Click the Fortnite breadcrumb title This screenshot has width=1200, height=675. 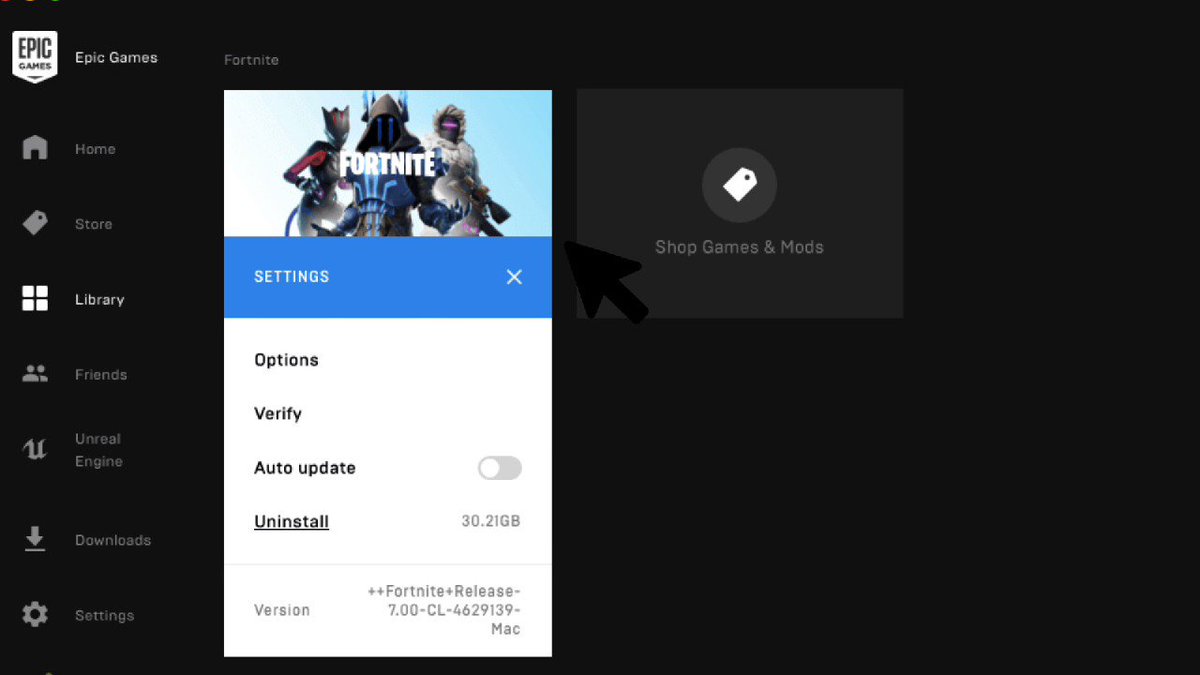(251, 60)
